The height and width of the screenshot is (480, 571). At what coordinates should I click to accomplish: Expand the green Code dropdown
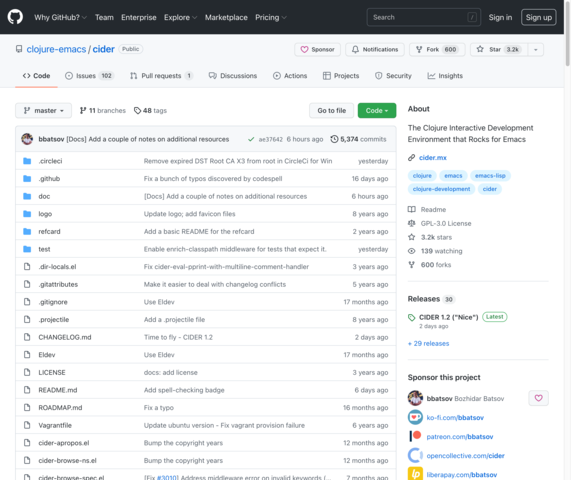(x=377, y=110)
